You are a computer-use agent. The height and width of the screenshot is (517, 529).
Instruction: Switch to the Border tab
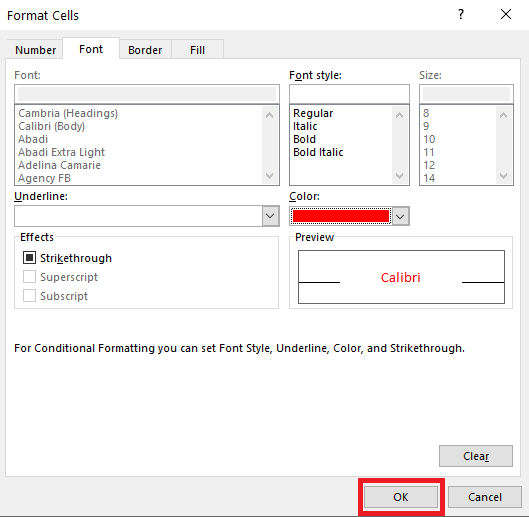pyautogui.click(x=145, y=50)
